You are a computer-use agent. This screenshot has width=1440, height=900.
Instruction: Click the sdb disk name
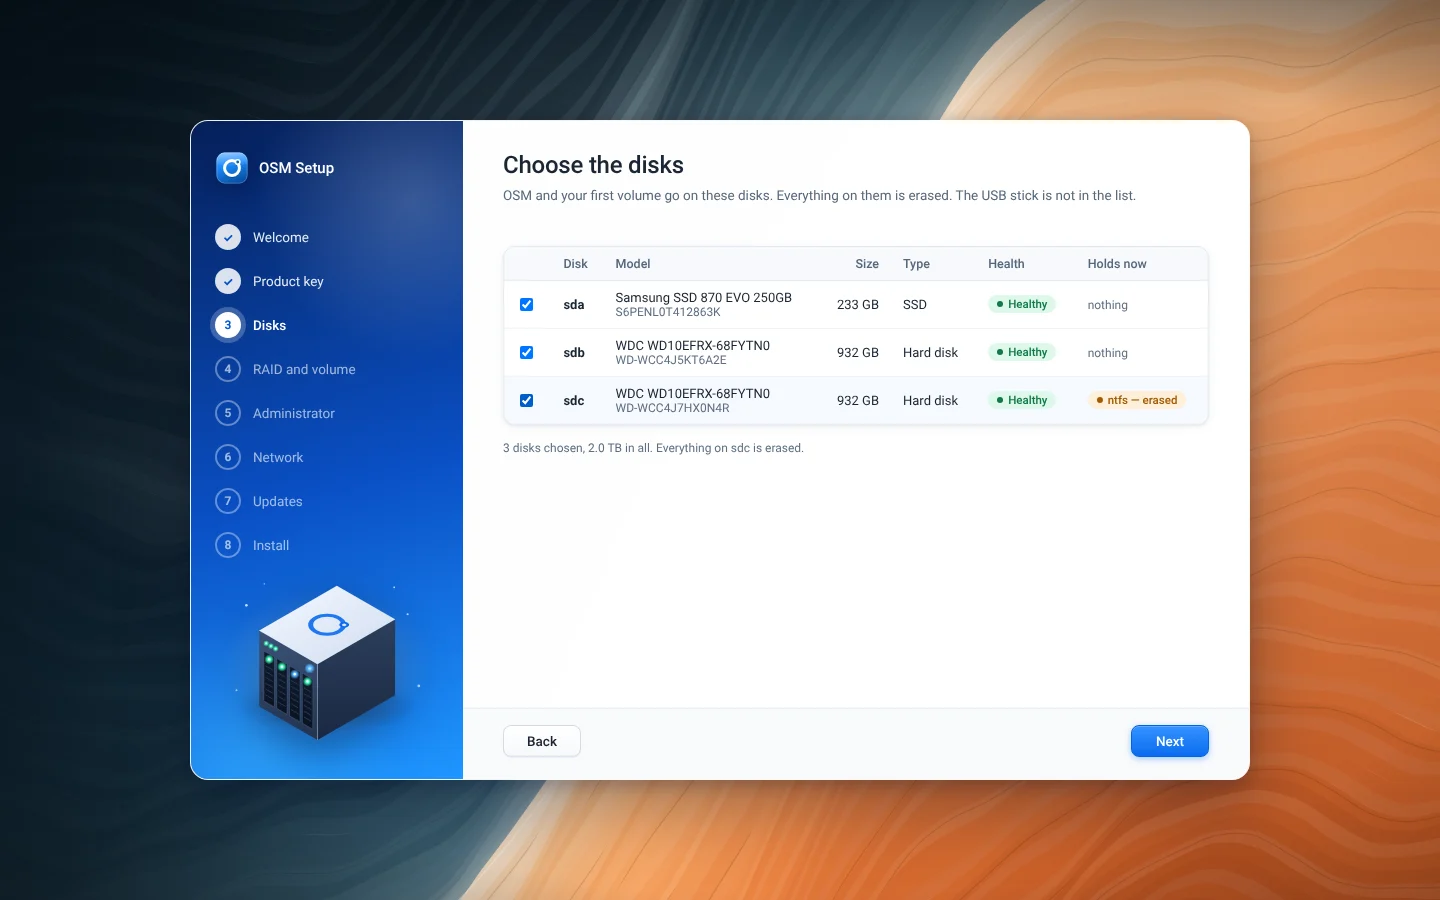pos(574,352)
